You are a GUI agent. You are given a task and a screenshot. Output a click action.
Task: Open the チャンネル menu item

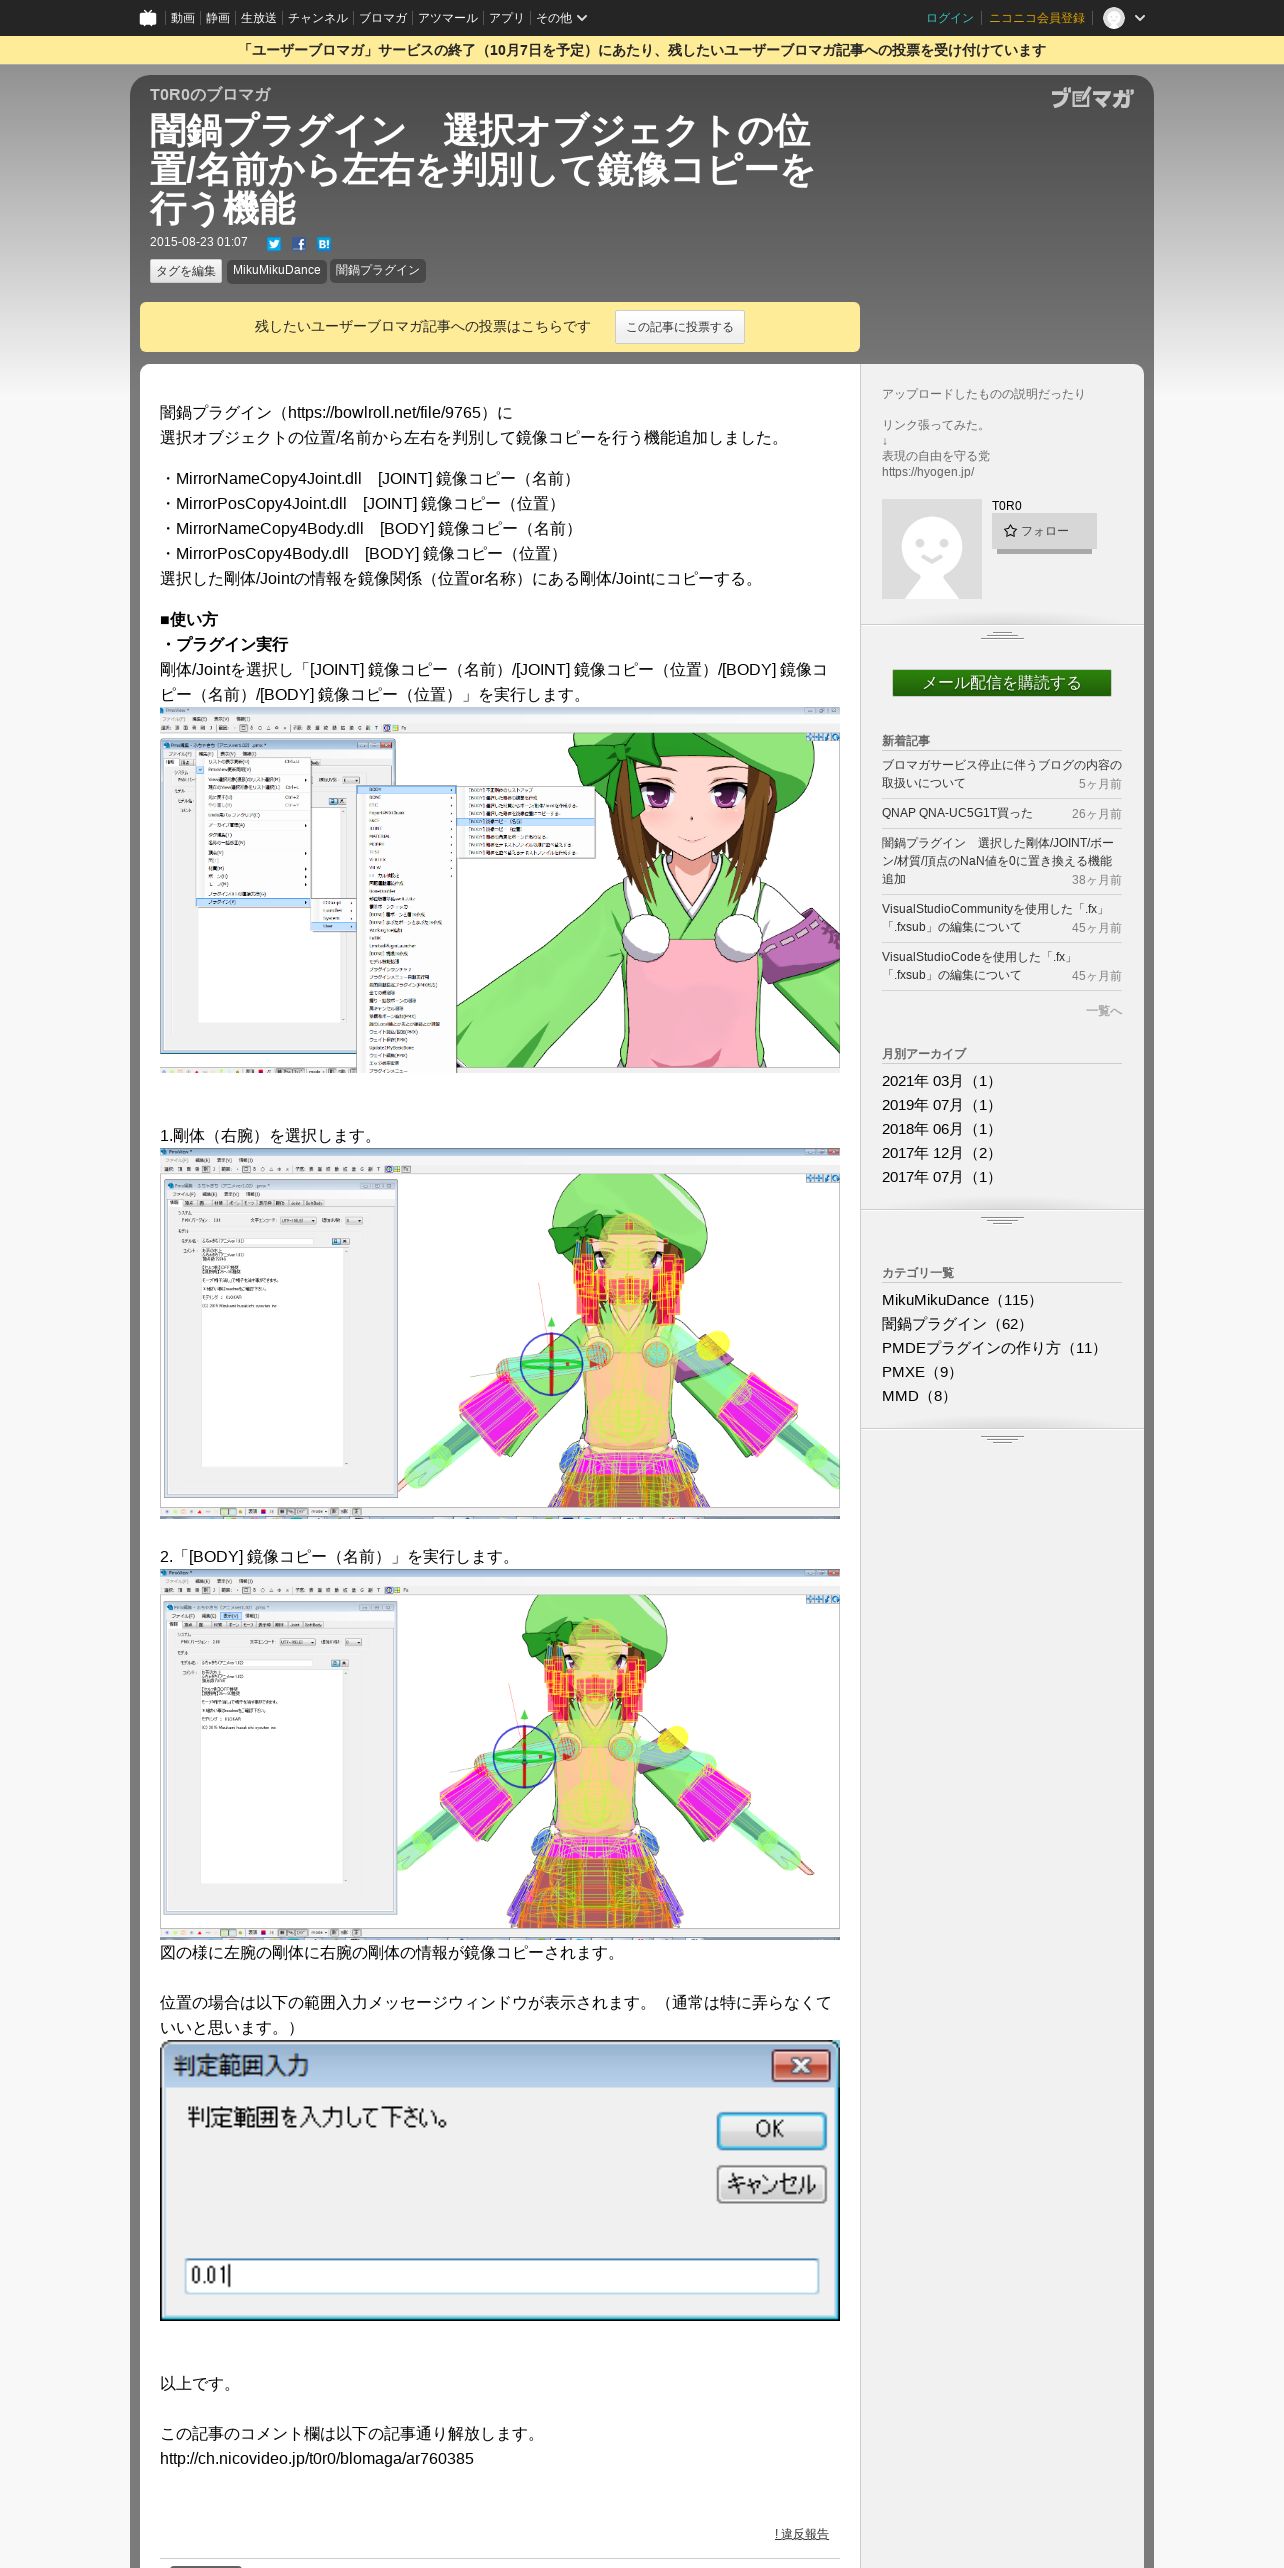point(317,18)
